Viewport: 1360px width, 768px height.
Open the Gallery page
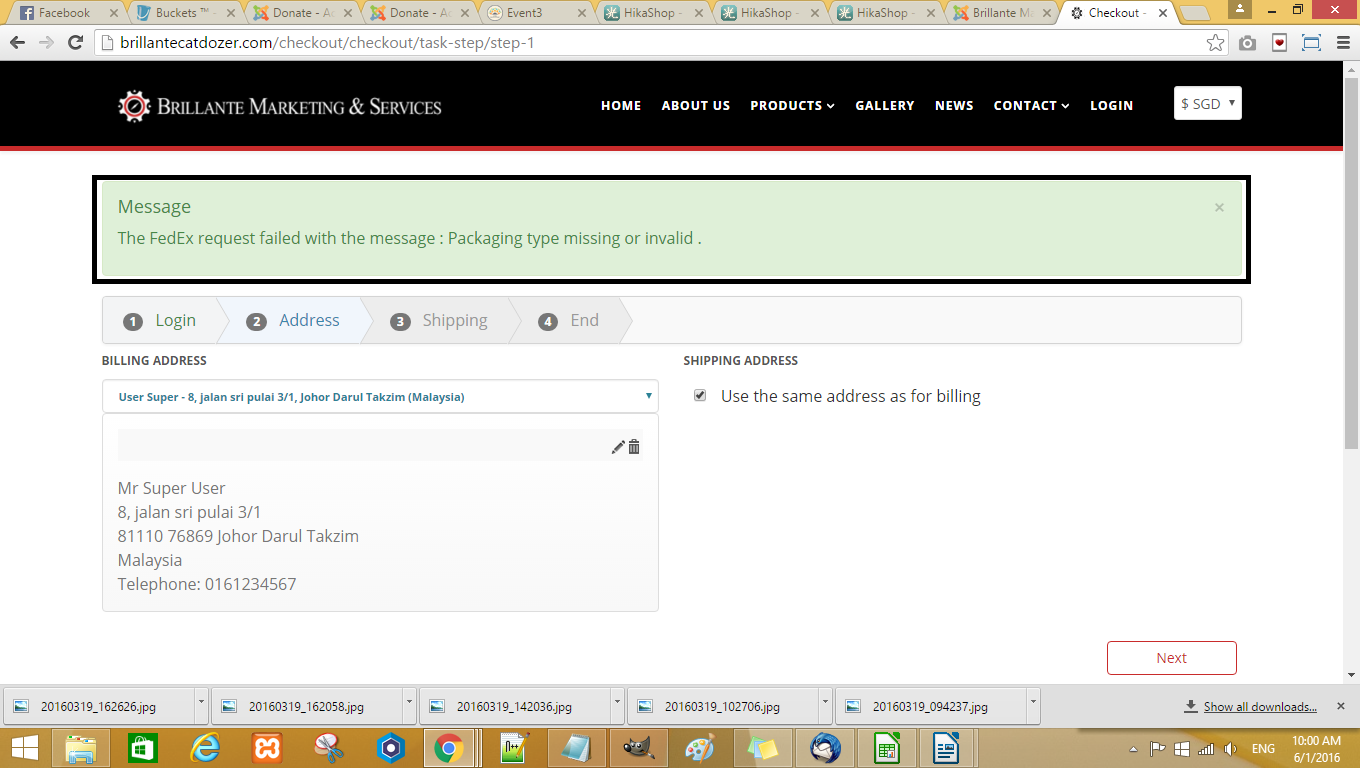(x=885, y=105)
